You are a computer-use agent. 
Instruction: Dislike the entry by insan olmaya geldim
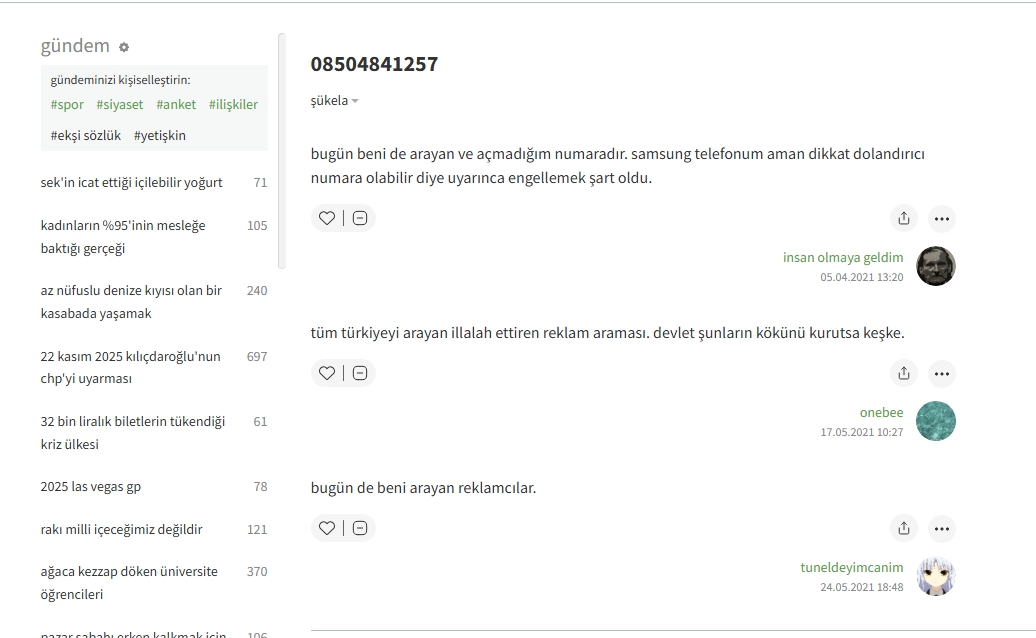point(360,218)
